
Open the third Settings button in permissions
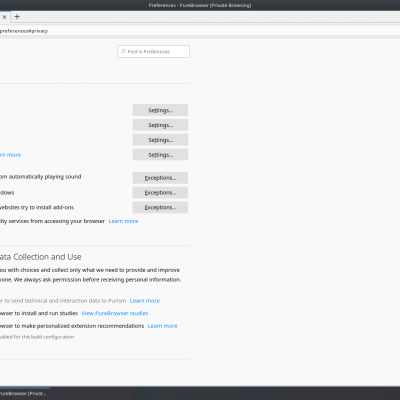[160, 140]
